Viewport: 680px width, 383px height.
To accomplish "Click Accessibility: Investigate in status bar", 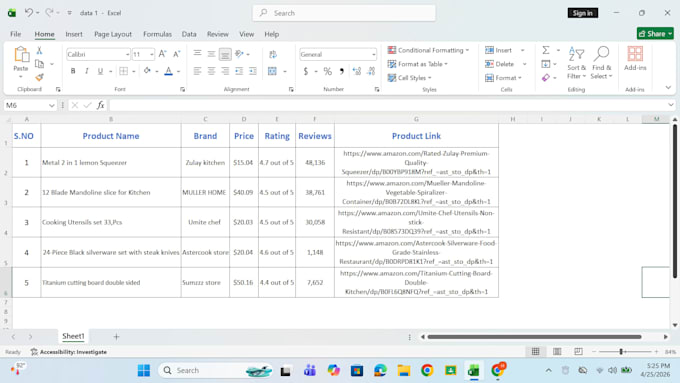I will click(69, 352).
